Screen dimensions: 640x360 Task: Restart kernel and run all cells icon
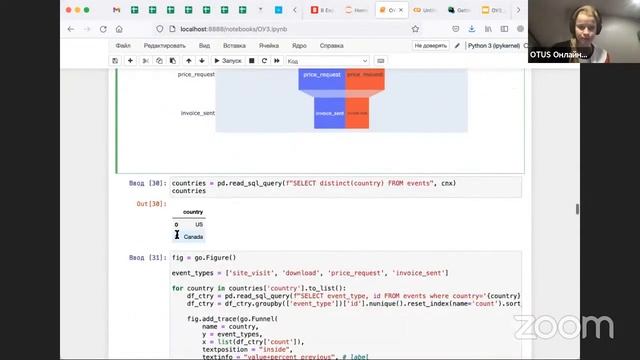coord(277,61)
